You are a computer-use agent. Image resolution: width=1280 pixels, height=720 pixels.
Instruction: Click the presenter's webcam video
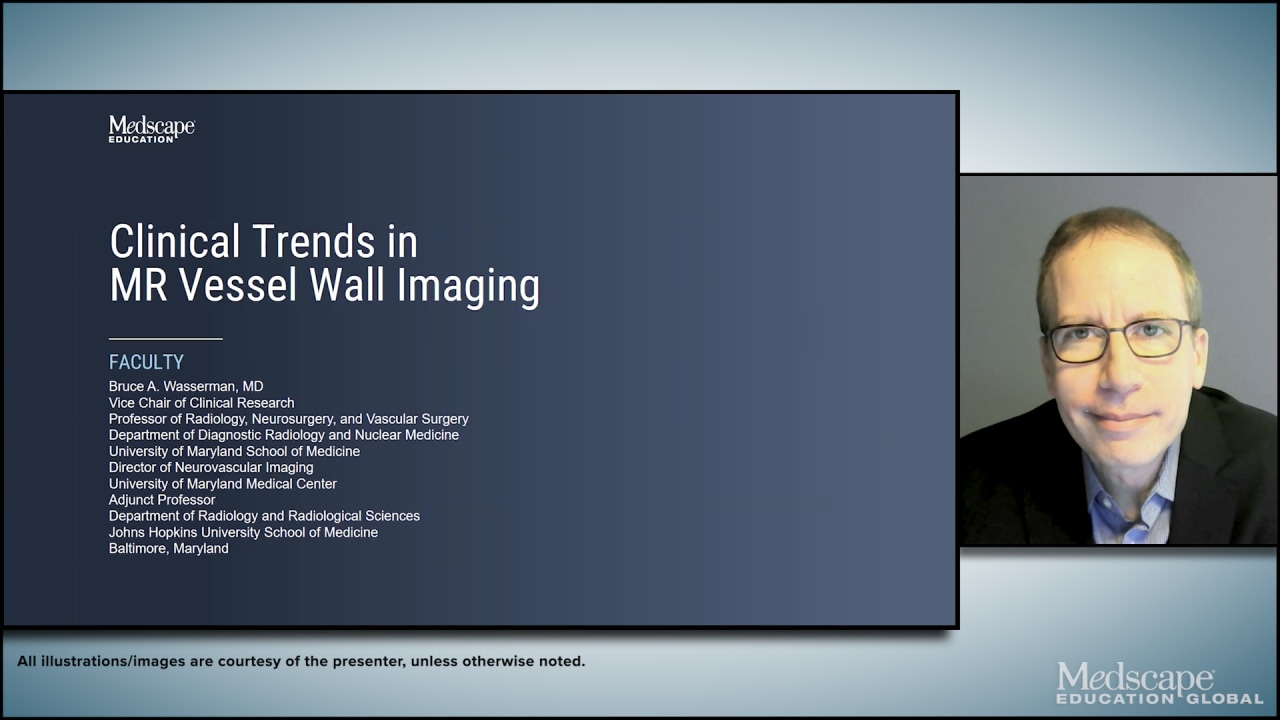pos(1118,360)
